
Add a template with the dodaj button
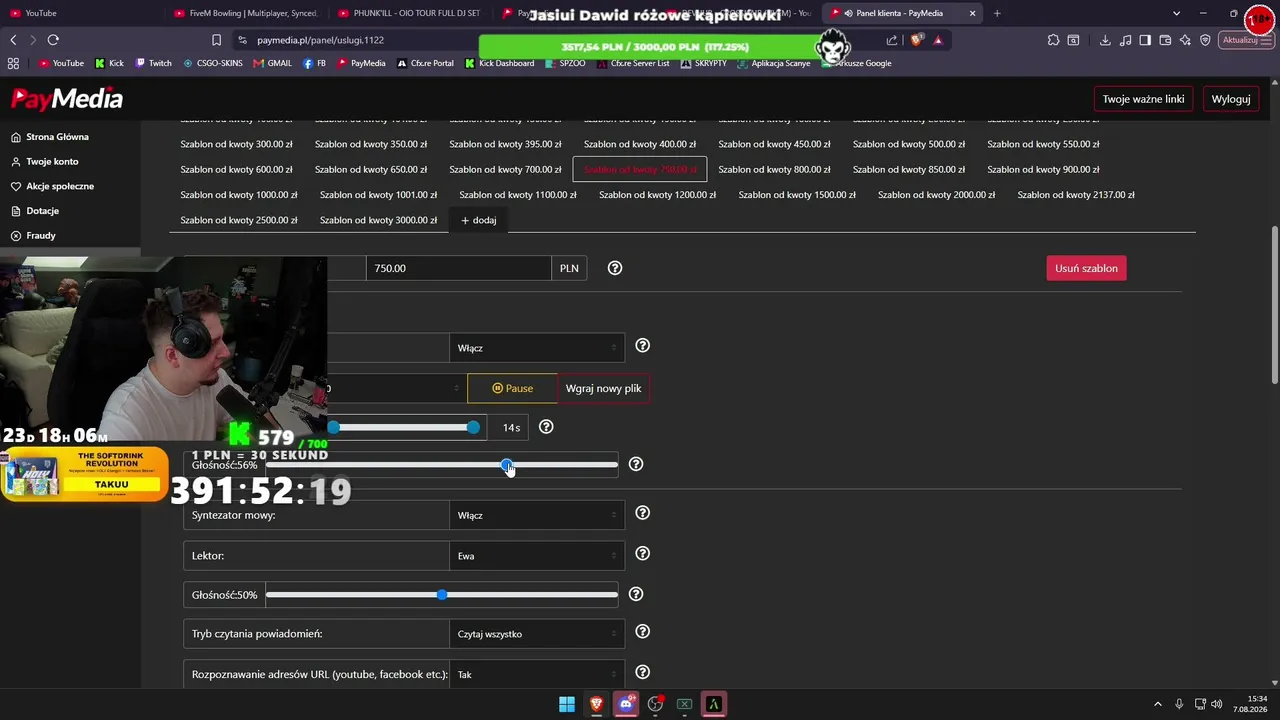pyautogui.click(x=479, y=220)
